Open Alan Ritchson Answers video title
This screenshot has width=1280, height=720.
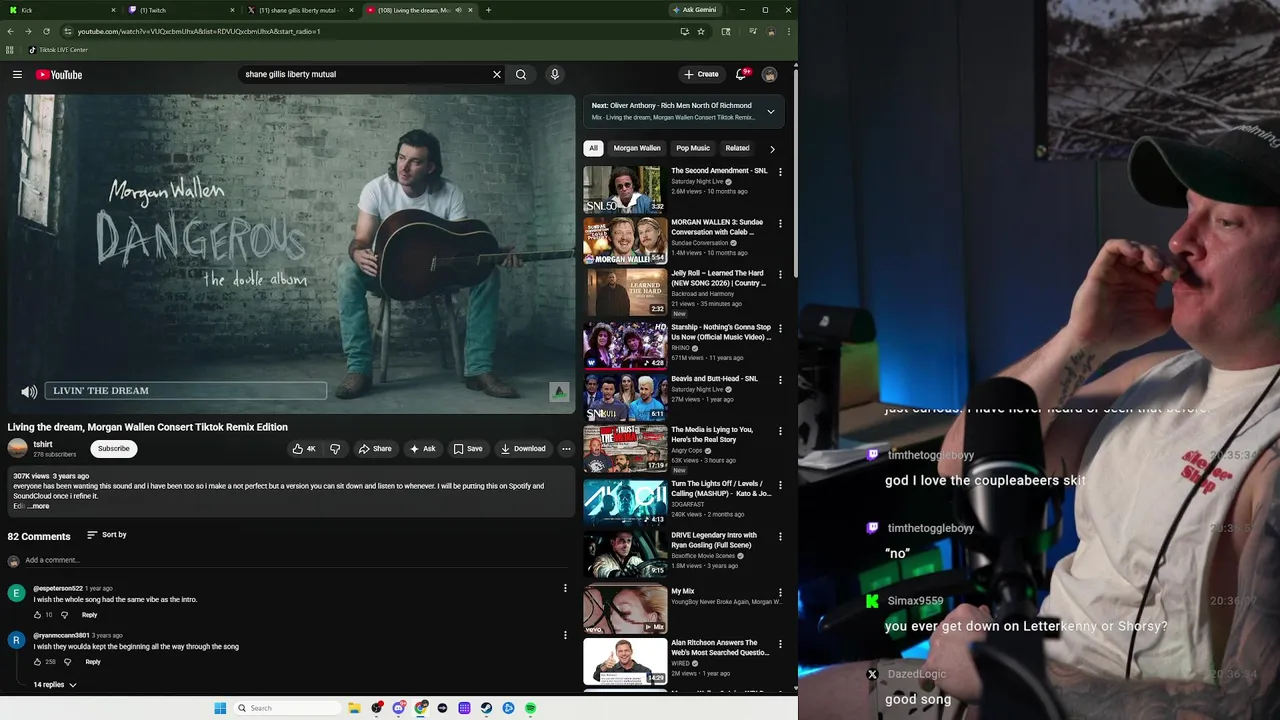pos(720,648)
